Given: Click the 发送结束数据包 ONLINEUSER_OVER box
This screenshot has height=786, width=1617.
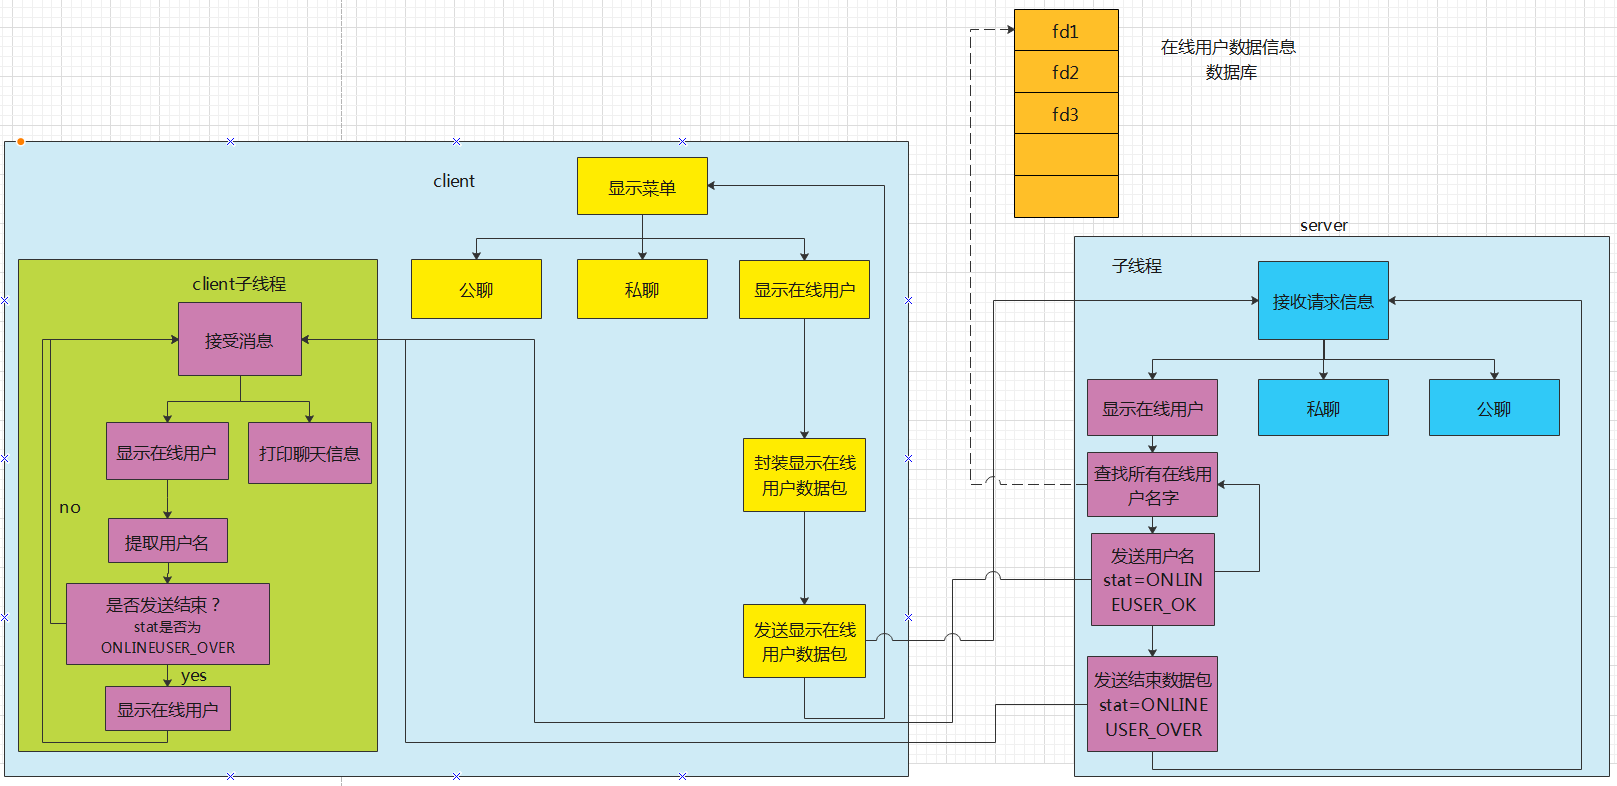Looking at the screenshot, I should [1152, 704].
